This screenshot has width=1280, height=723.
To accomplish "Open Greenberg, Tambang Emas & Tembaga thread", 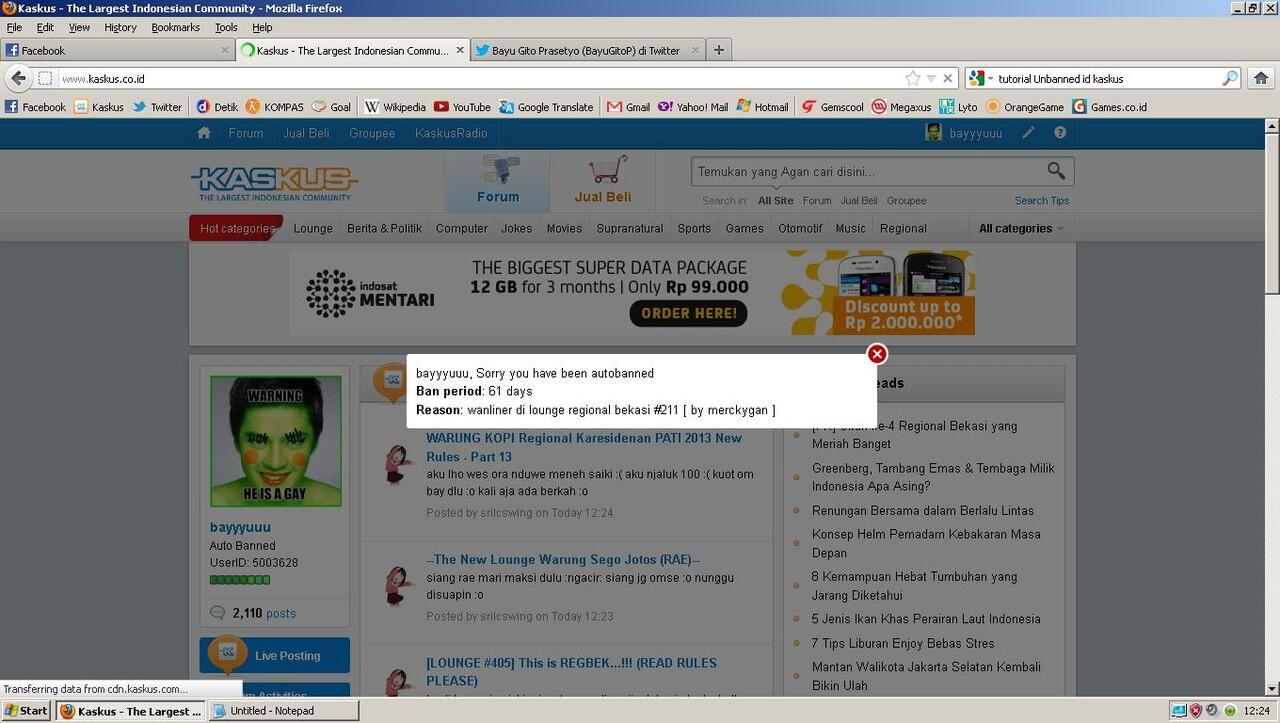I will [x=933, y=477].
